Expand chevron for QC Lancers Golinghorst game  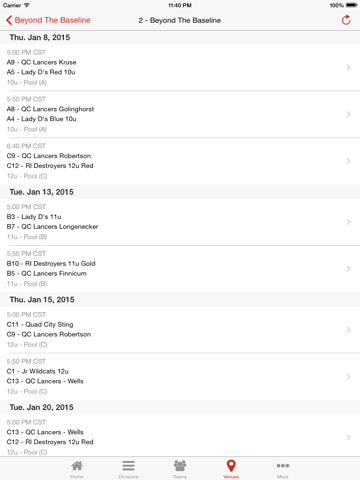point(348,114)
